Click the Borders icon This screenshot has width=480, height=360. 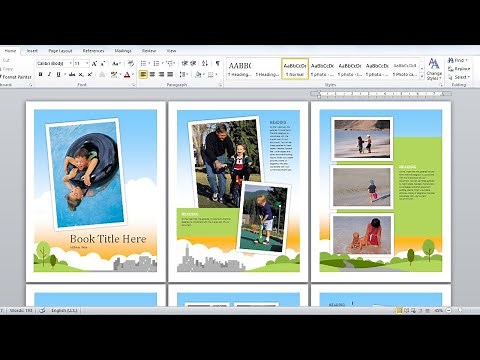(x=211, y=74)
